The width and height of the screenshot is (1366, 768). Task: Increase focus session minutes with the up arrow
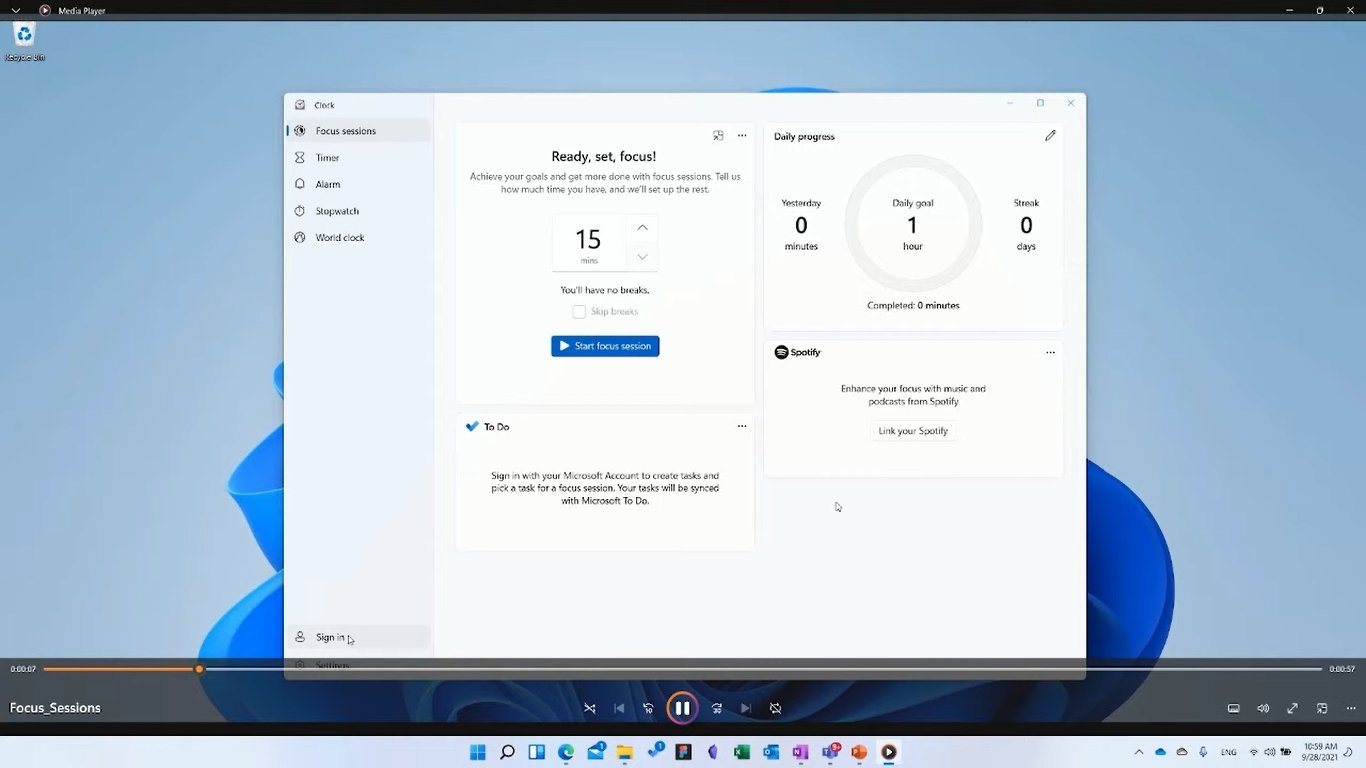coord(642,227)
